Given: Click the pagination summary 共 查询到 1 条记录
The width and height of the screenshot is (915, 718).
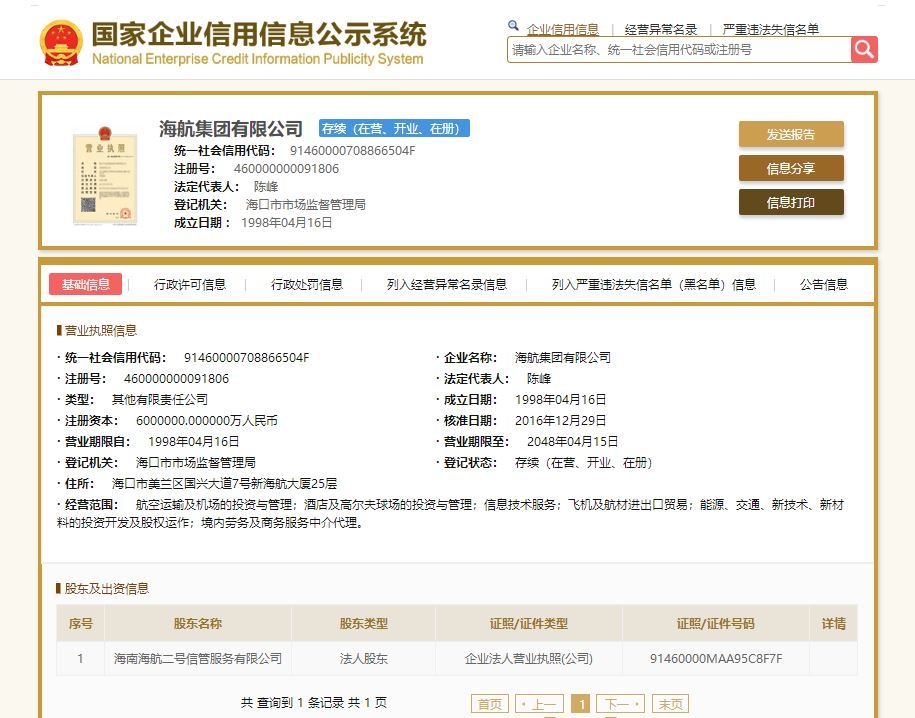Looking at the screenshot, I should pos(292,703).
